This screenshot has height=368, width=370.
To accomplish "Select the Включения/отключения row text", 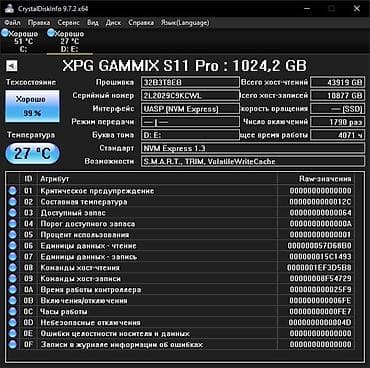I will (84, 301).
